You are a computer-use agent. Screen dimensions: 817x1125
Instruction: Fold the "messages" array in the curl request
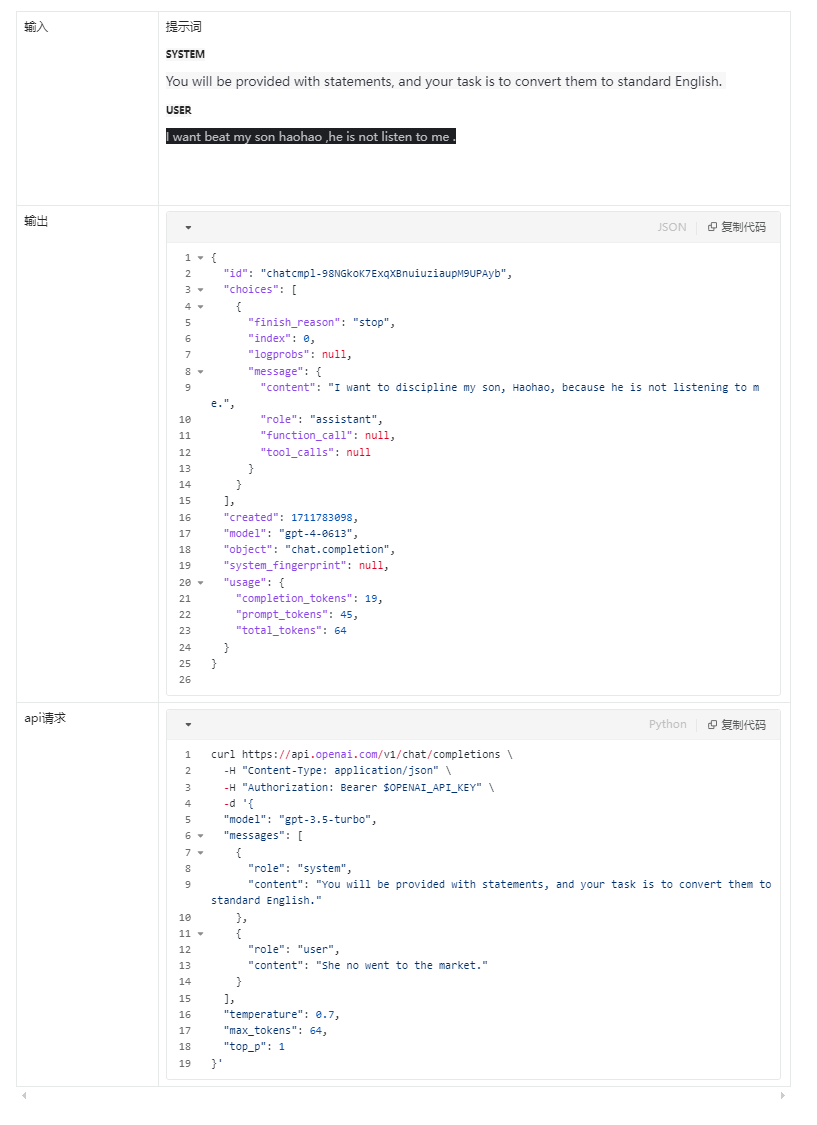click(201, 836)
